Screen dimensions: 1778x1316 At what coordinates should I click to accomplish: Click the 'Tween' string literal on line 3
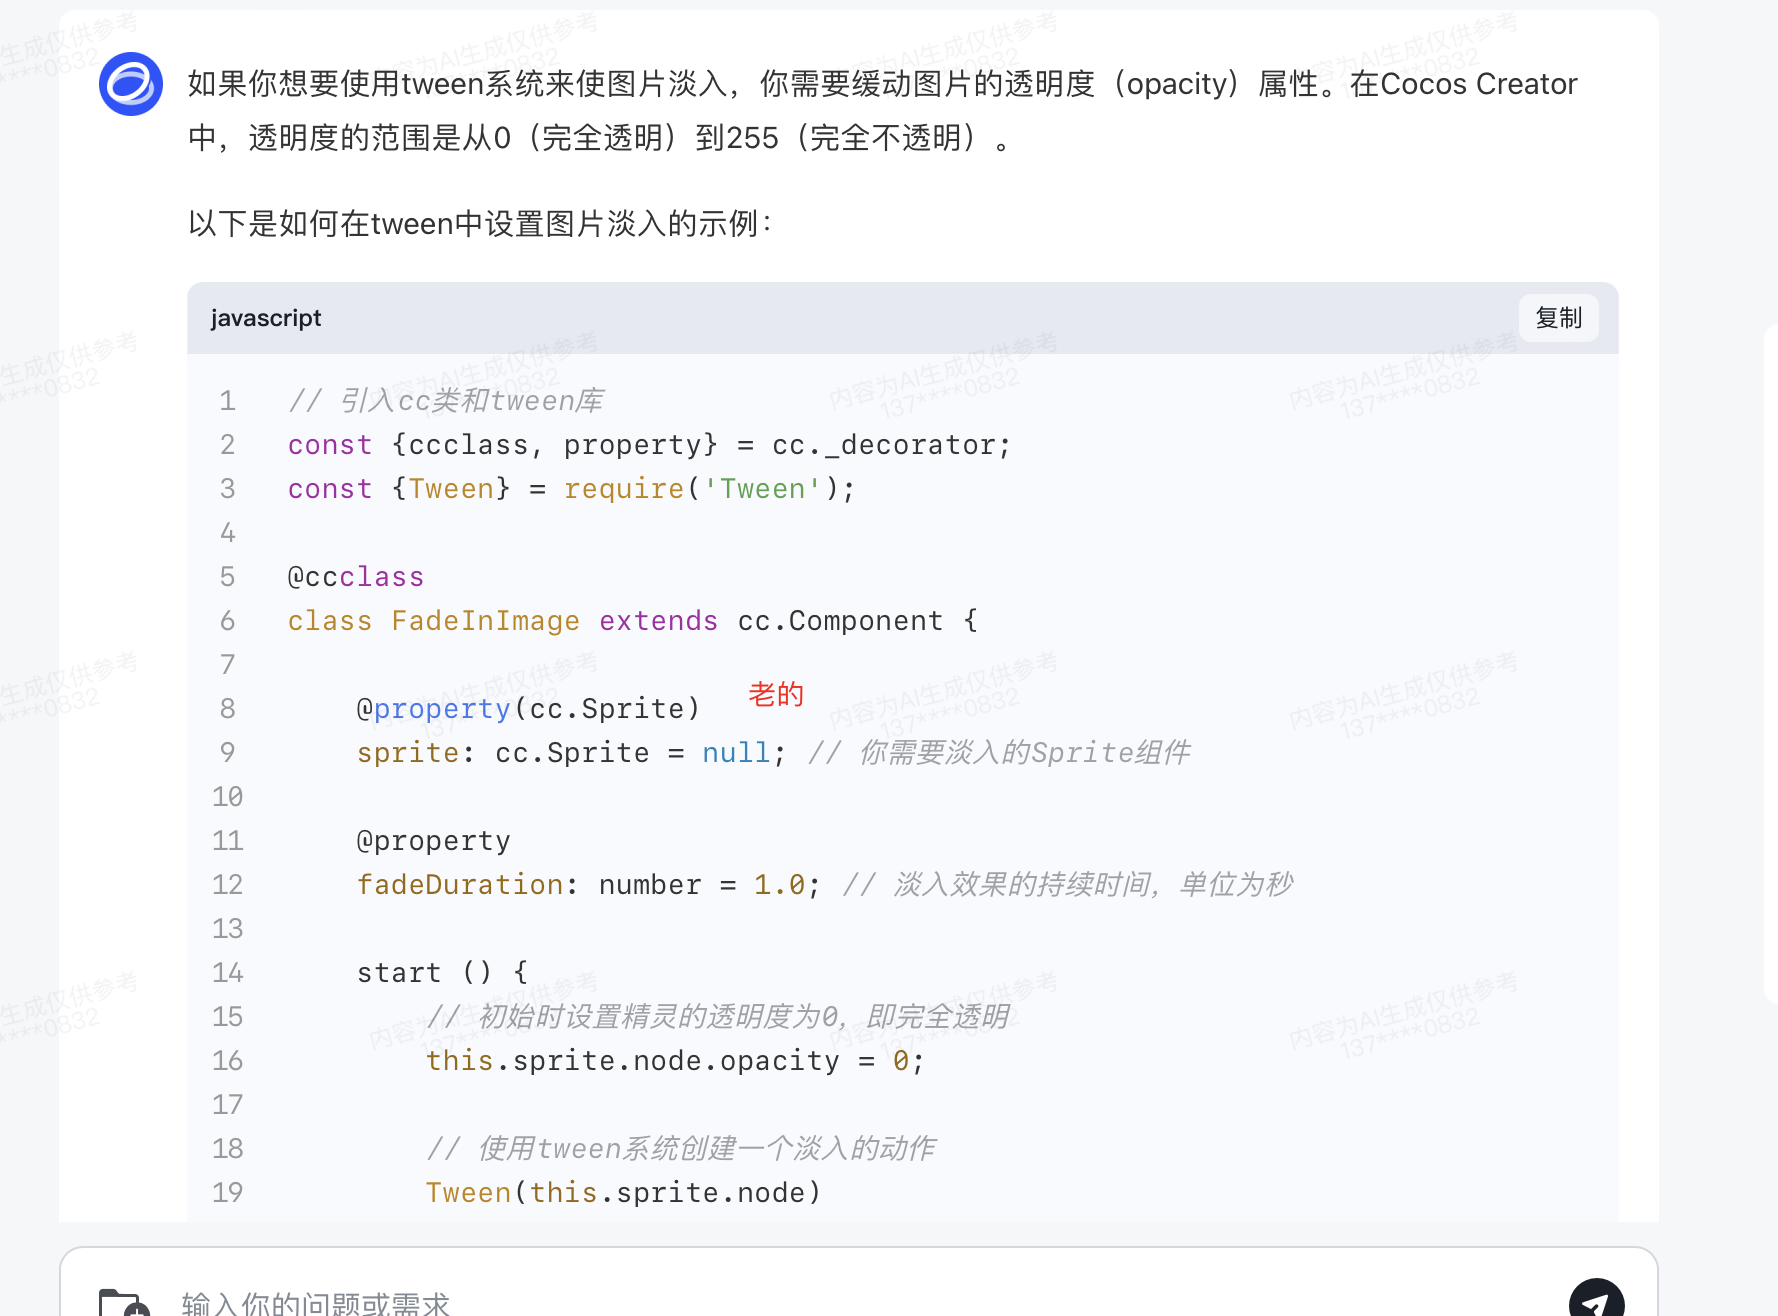click(x=762, y=489)
